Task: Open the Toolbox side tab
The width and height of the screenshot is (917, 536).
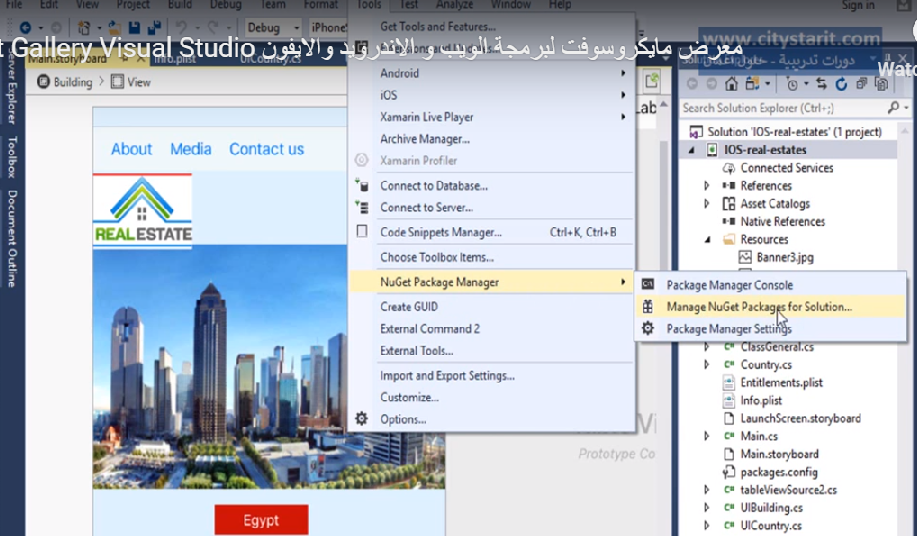Action: click(12, 157)
